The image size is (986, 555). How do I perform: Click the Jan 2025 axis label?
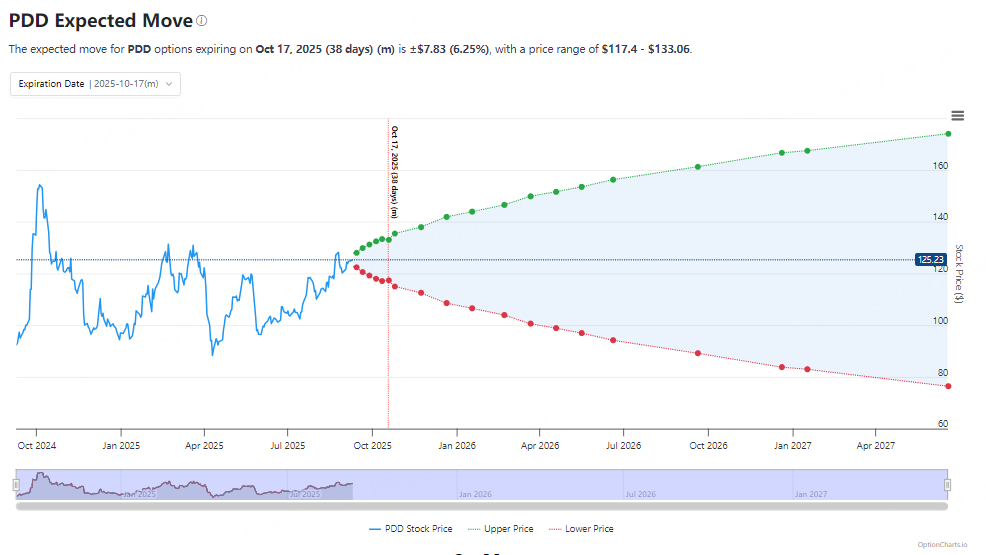point(121,446)
